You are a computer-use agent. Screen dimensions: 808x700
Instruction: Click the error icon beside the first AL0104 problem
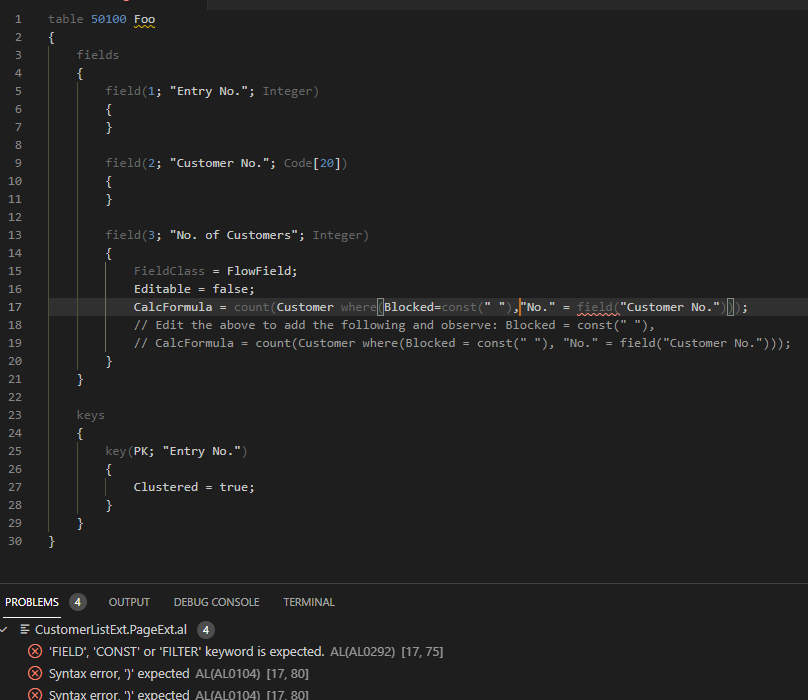point(35,672)
